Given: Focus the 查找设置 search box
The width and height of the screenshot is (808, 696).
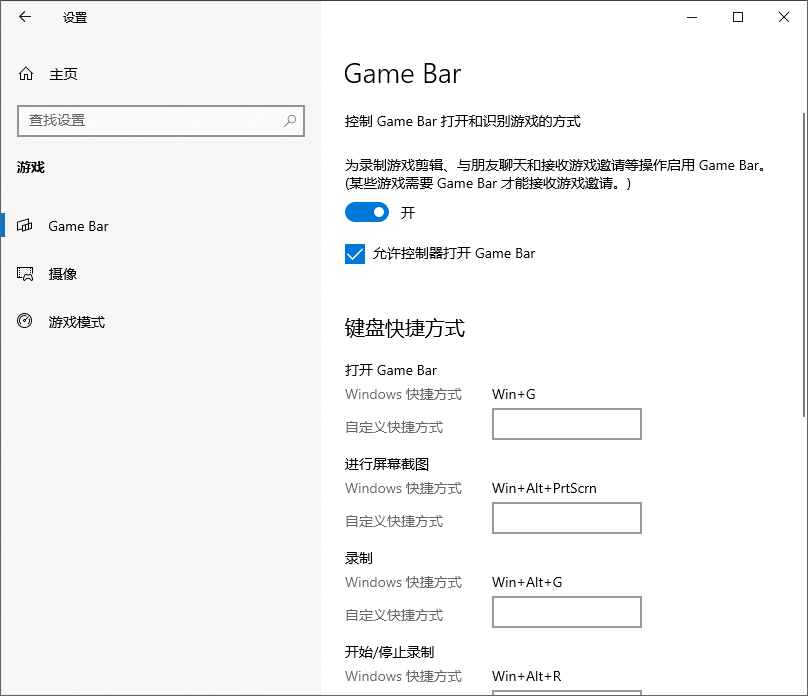Looking at the screenshot, I should pos(161,121).
